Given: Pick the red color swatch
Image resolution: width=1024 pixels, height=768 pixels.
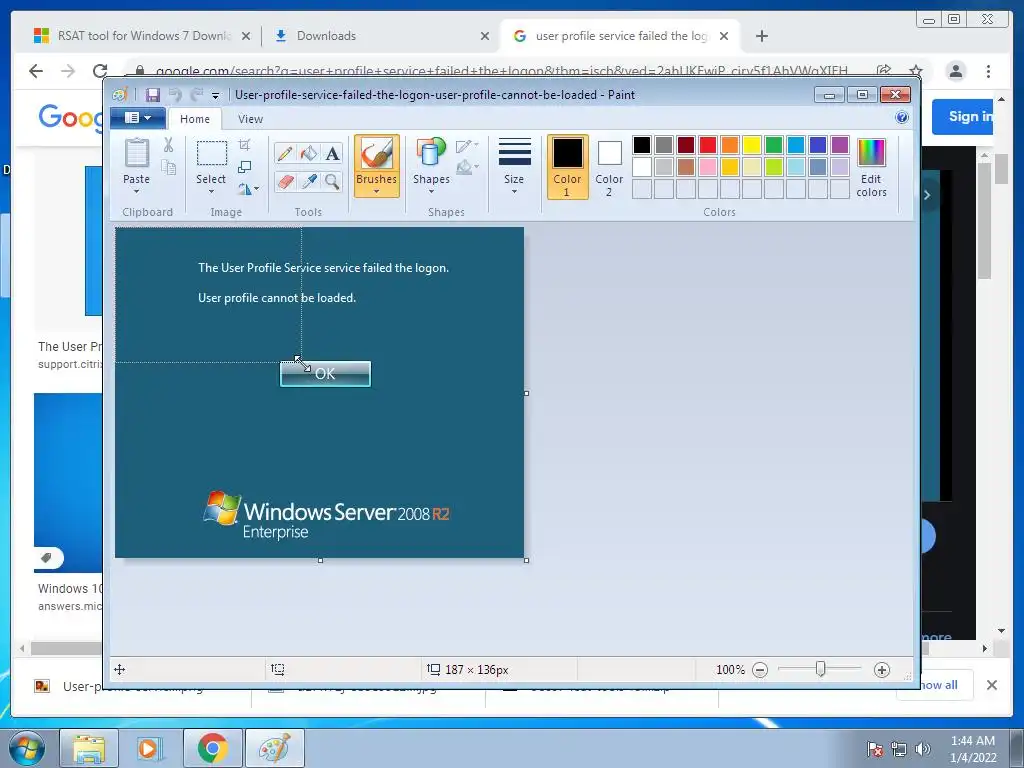Looking at the screenshot, I should [x=708, y=145].
